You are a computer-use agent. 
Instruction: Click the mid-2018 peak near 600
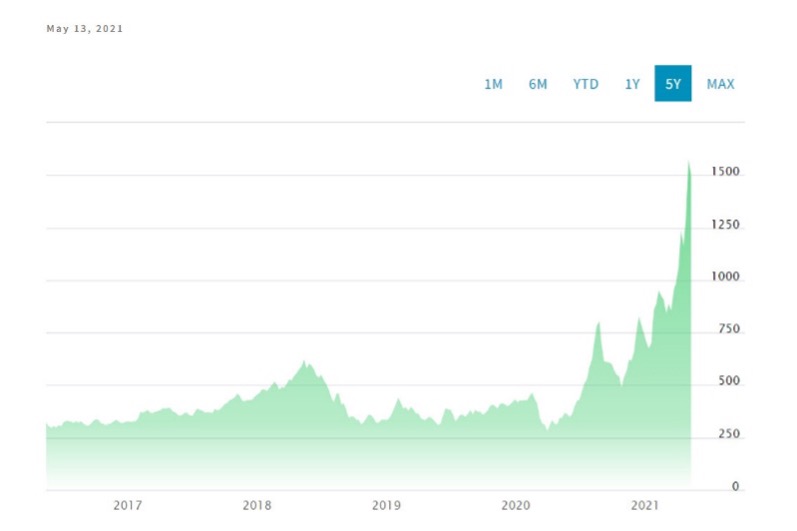(x=304, y=362)
